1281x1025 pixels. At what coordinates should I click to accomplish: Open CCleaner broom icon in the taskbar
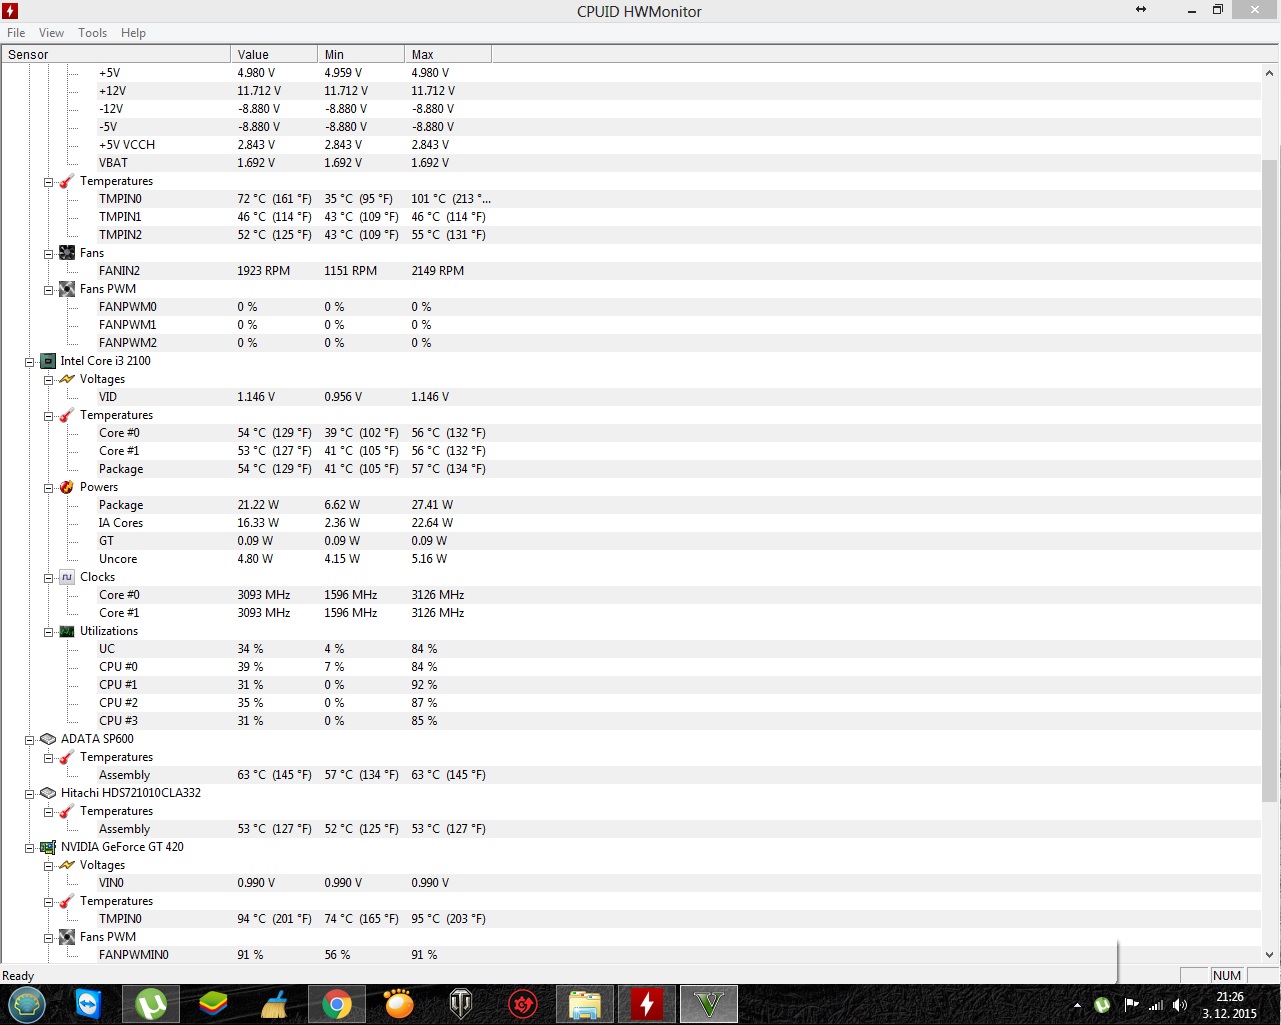(275, 1004)
